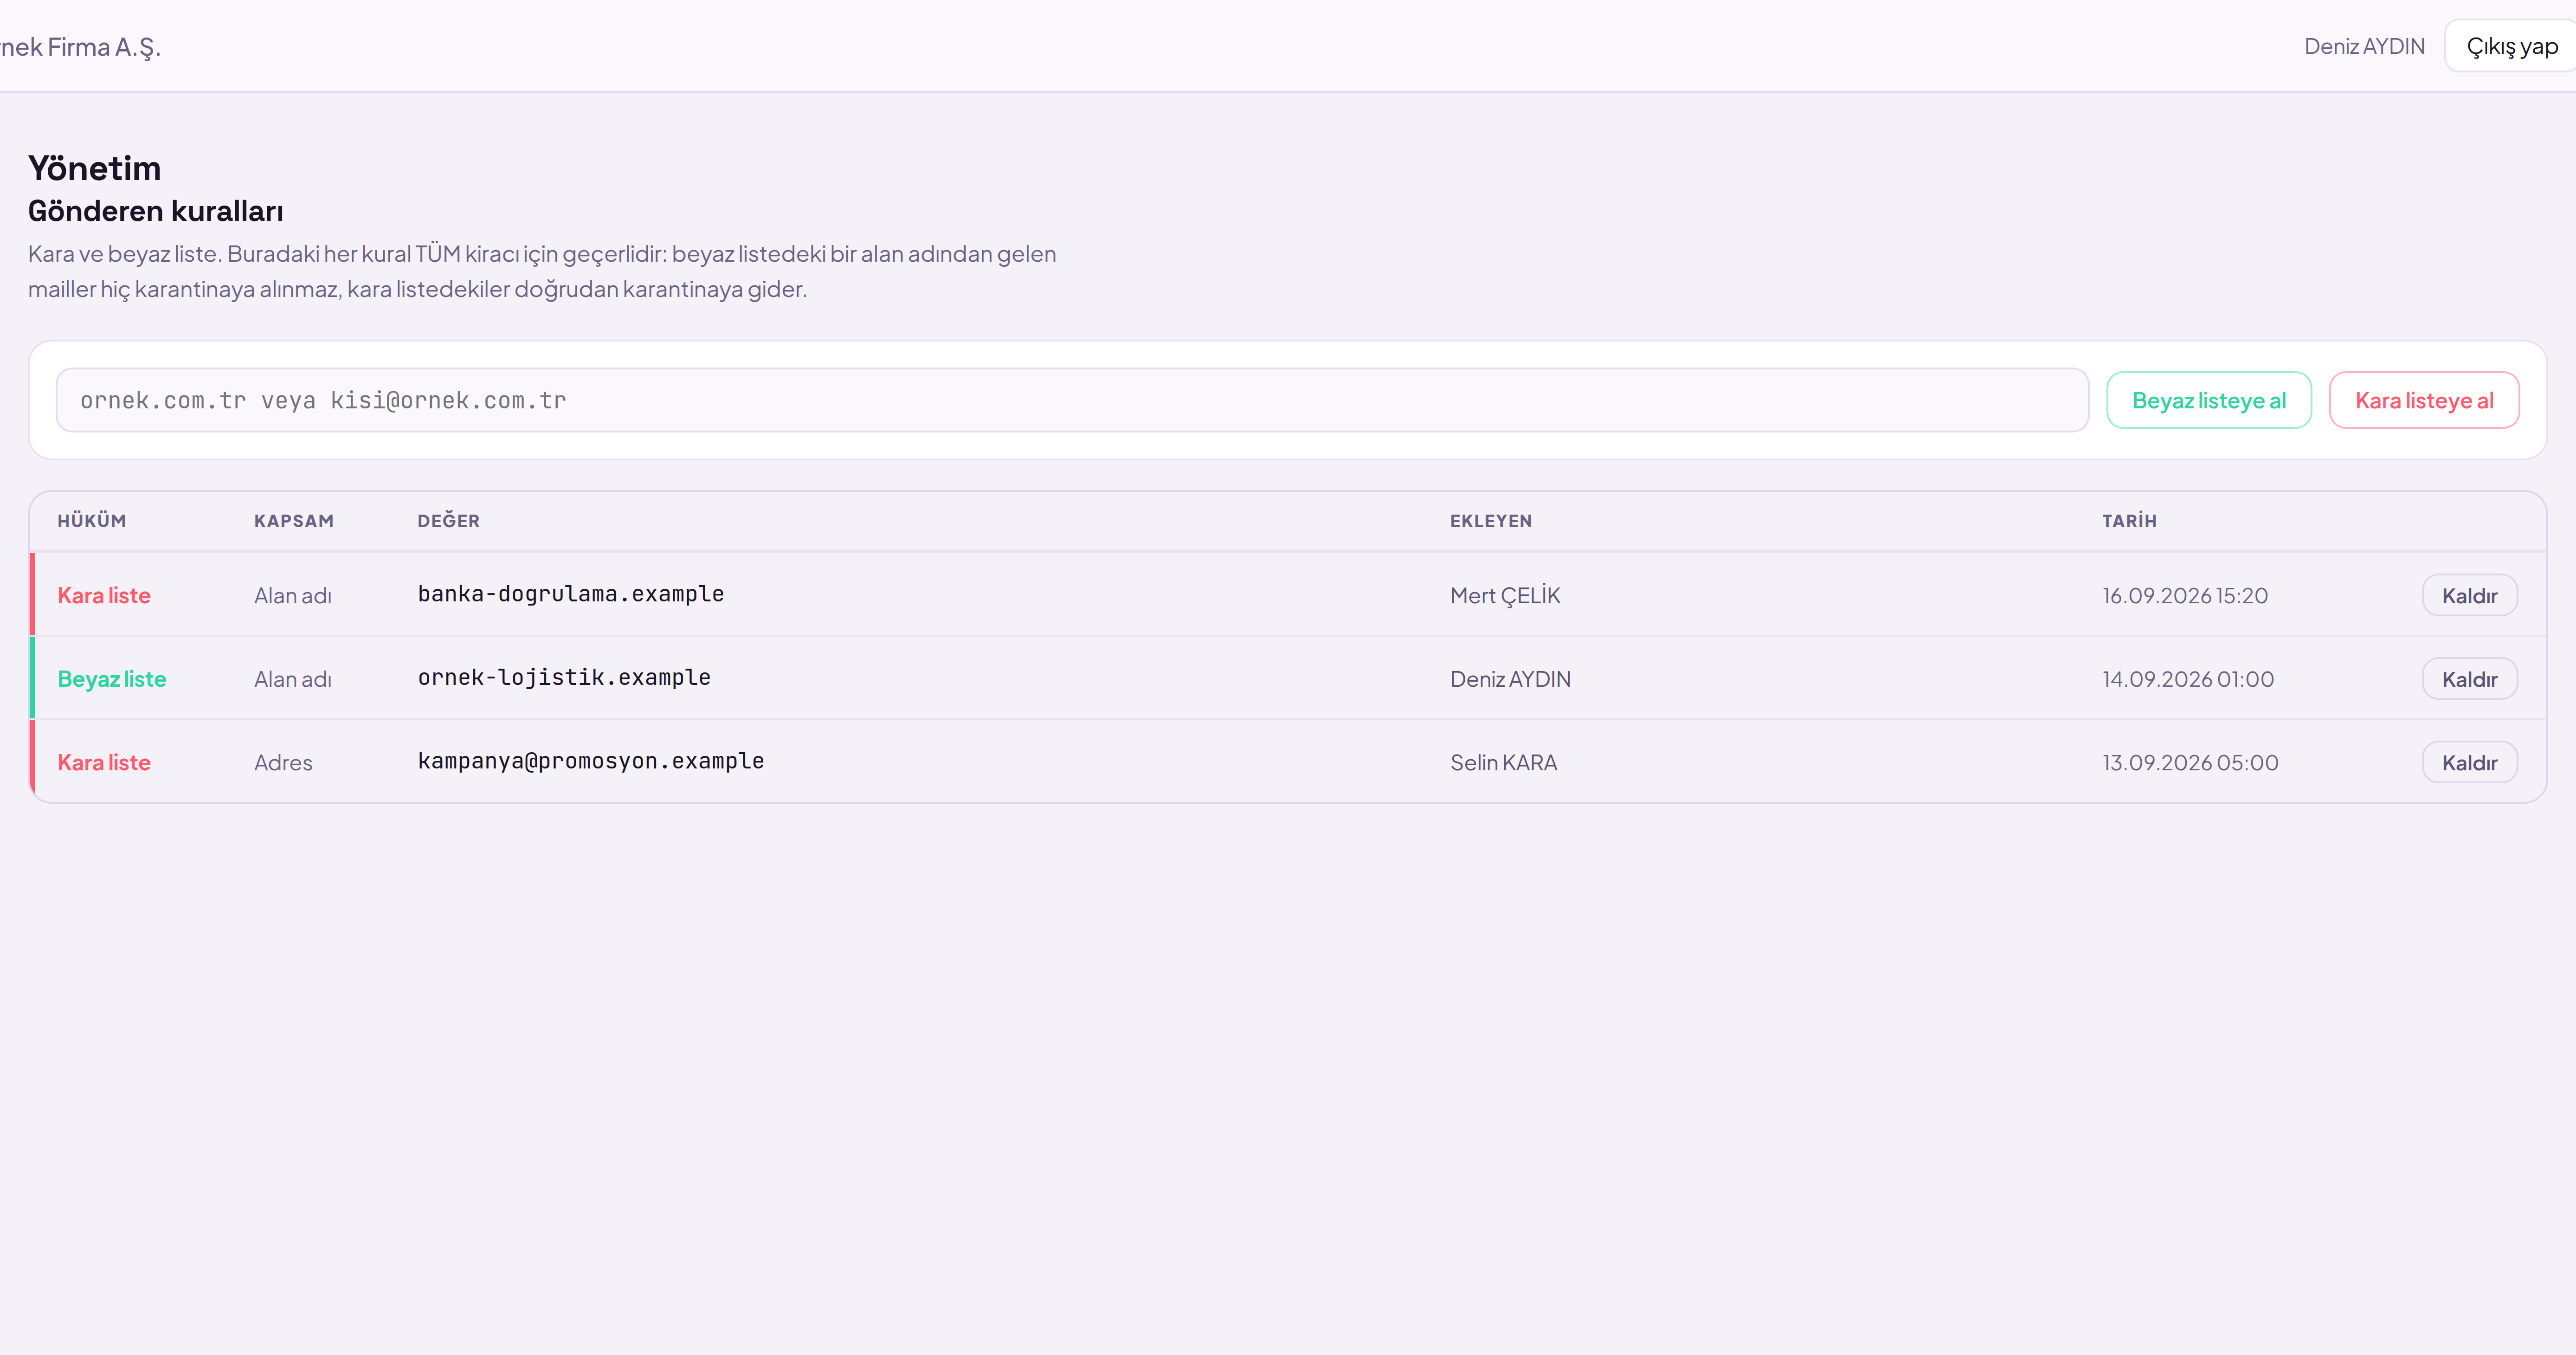The height and width of the screenshot is (1355, 2576).
Task: Click Alan adı scope in banka-dogrulama row
Action: [293, 595]
